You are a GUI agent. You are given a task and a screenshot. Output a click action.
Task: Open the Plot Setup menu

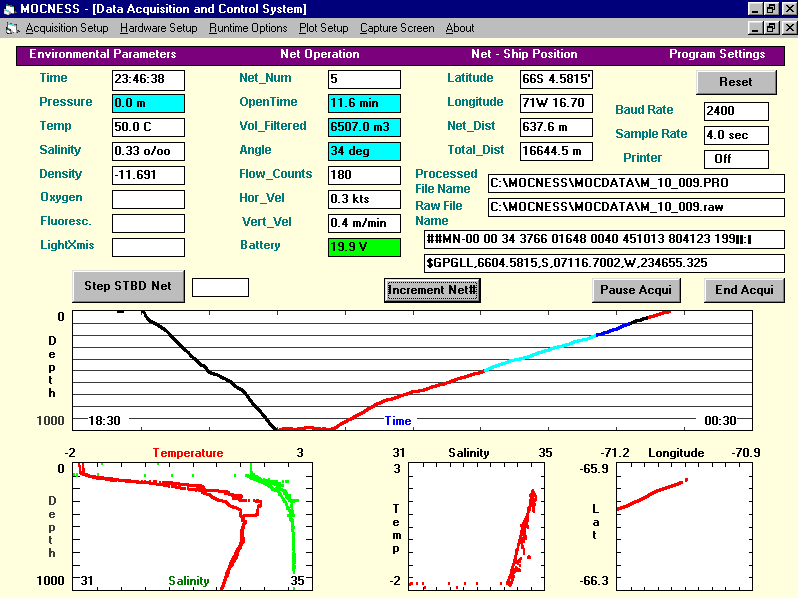pos(323,28)
